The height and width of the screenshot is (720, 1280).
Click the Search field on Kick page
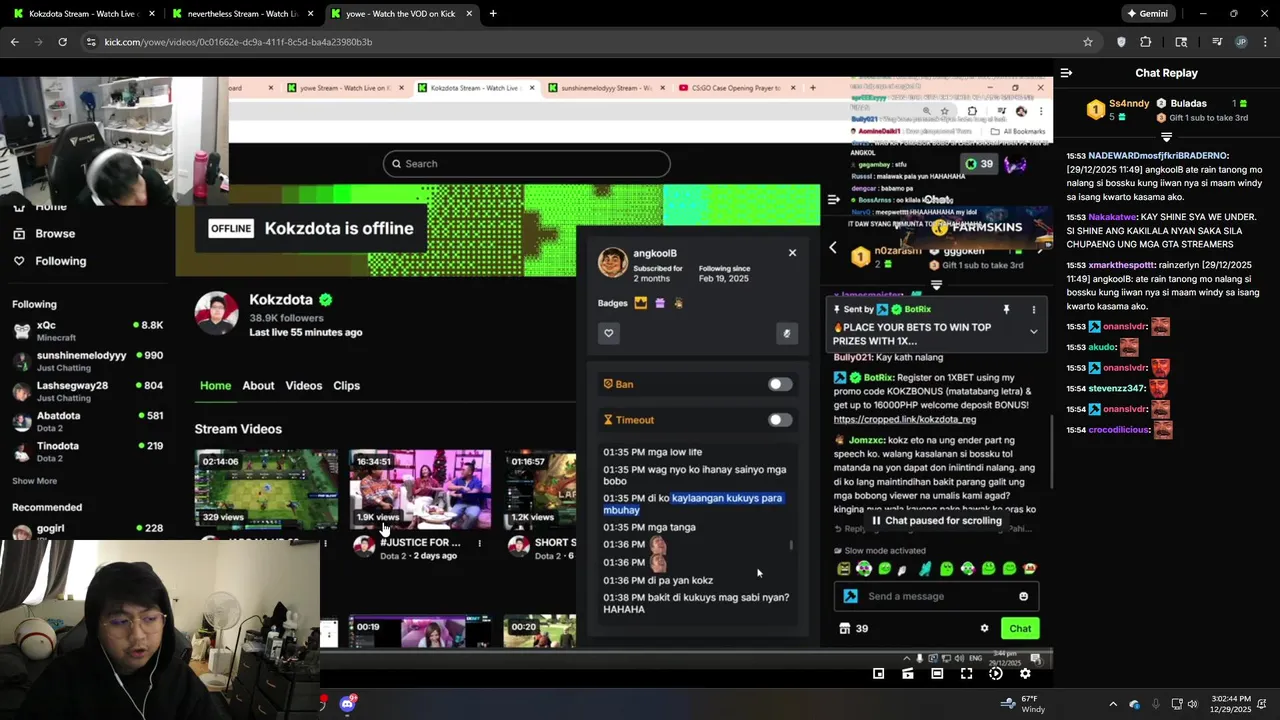pos(526,164)
